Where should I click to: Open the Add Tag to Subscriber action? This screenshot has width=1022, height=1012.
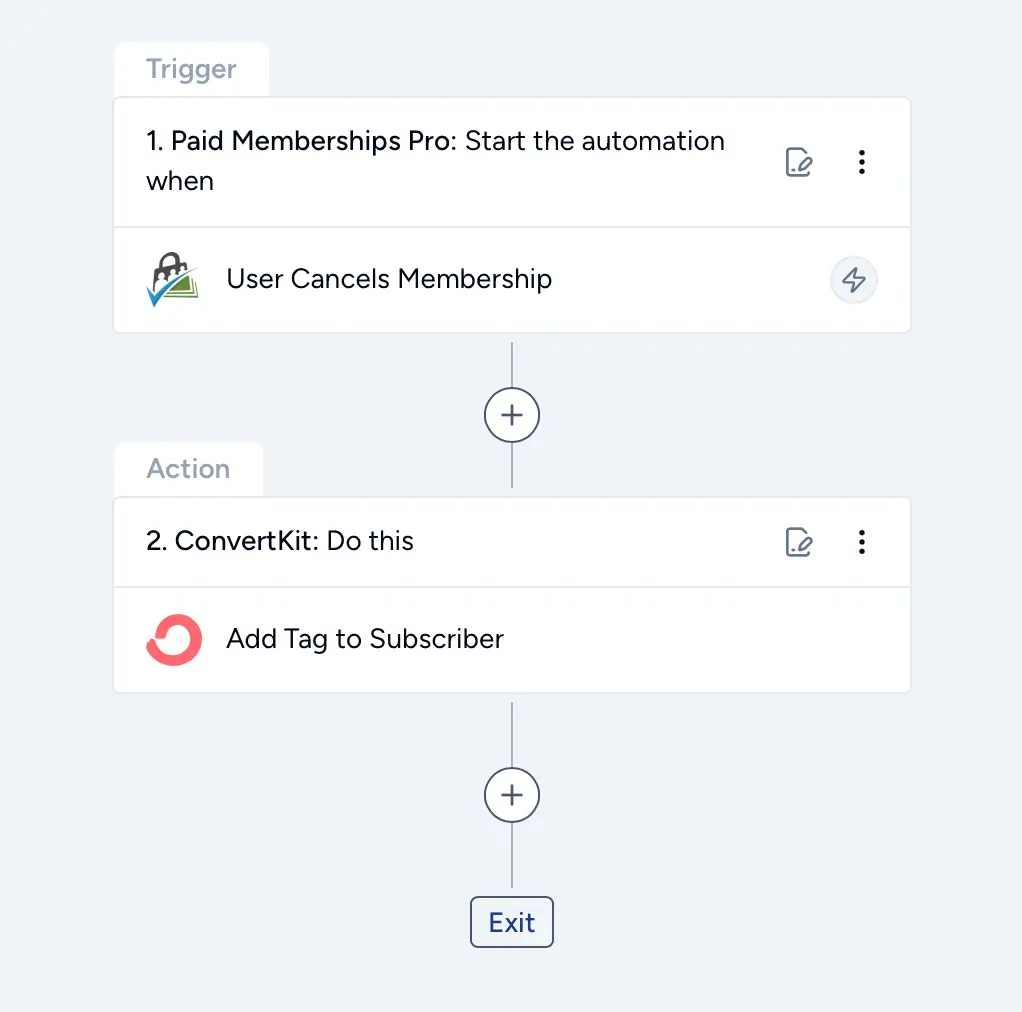512,640
